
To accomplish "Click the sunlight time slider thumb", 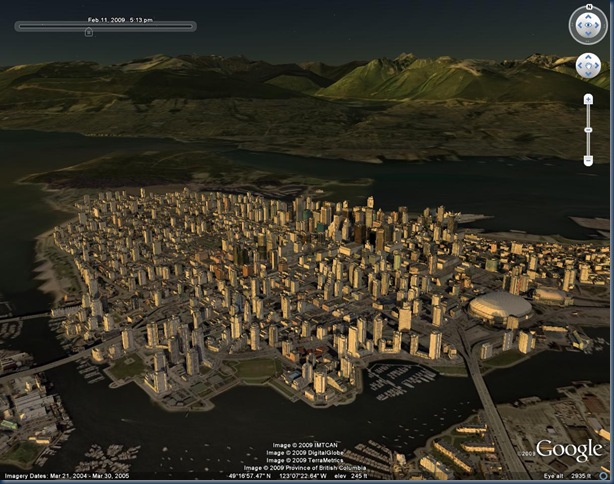I will (89, 32).
